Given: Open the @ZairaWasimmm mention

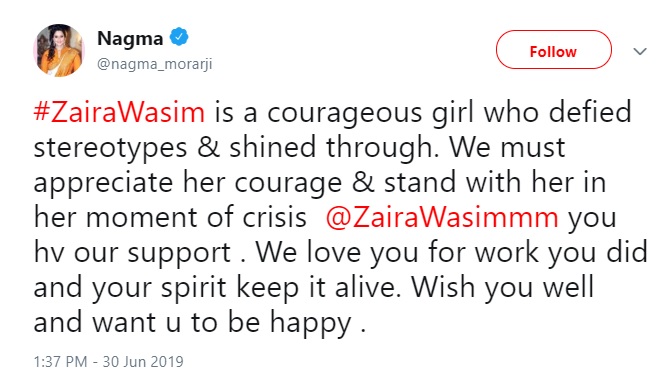Looking at the screenshot, I should click(442, 218).
